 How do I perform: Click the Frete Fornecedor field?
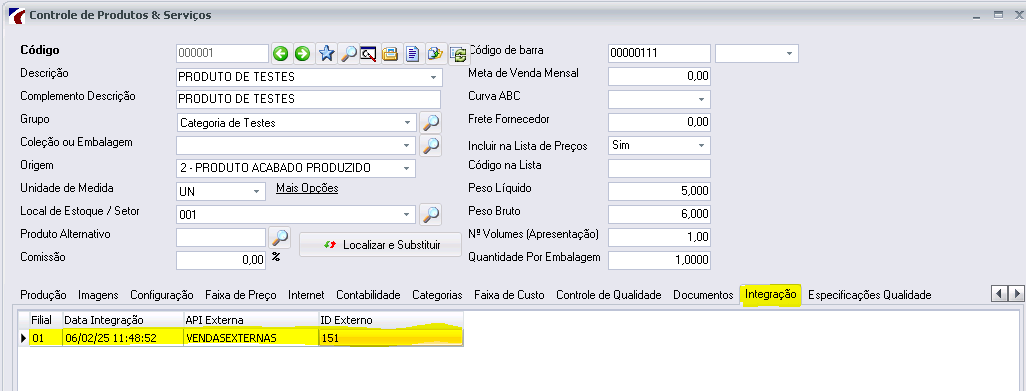[659, 122]
